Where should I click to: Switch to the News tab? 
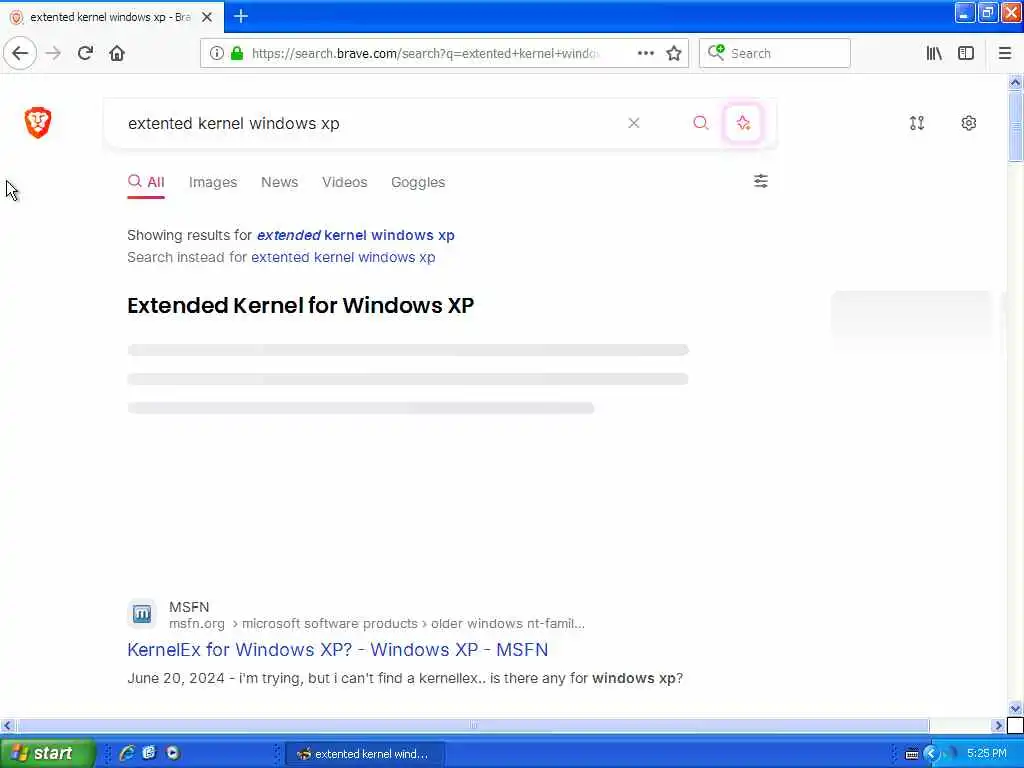click(280, 182)
